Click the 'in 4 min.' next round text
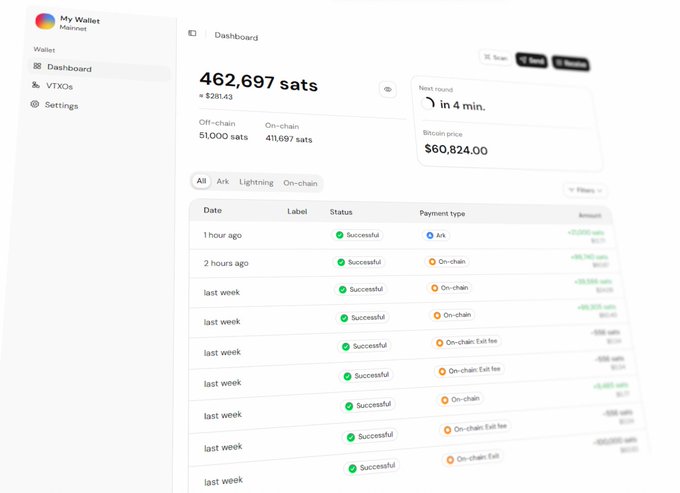This screenshot has width=680, height=493. click(x=462, y=105)
